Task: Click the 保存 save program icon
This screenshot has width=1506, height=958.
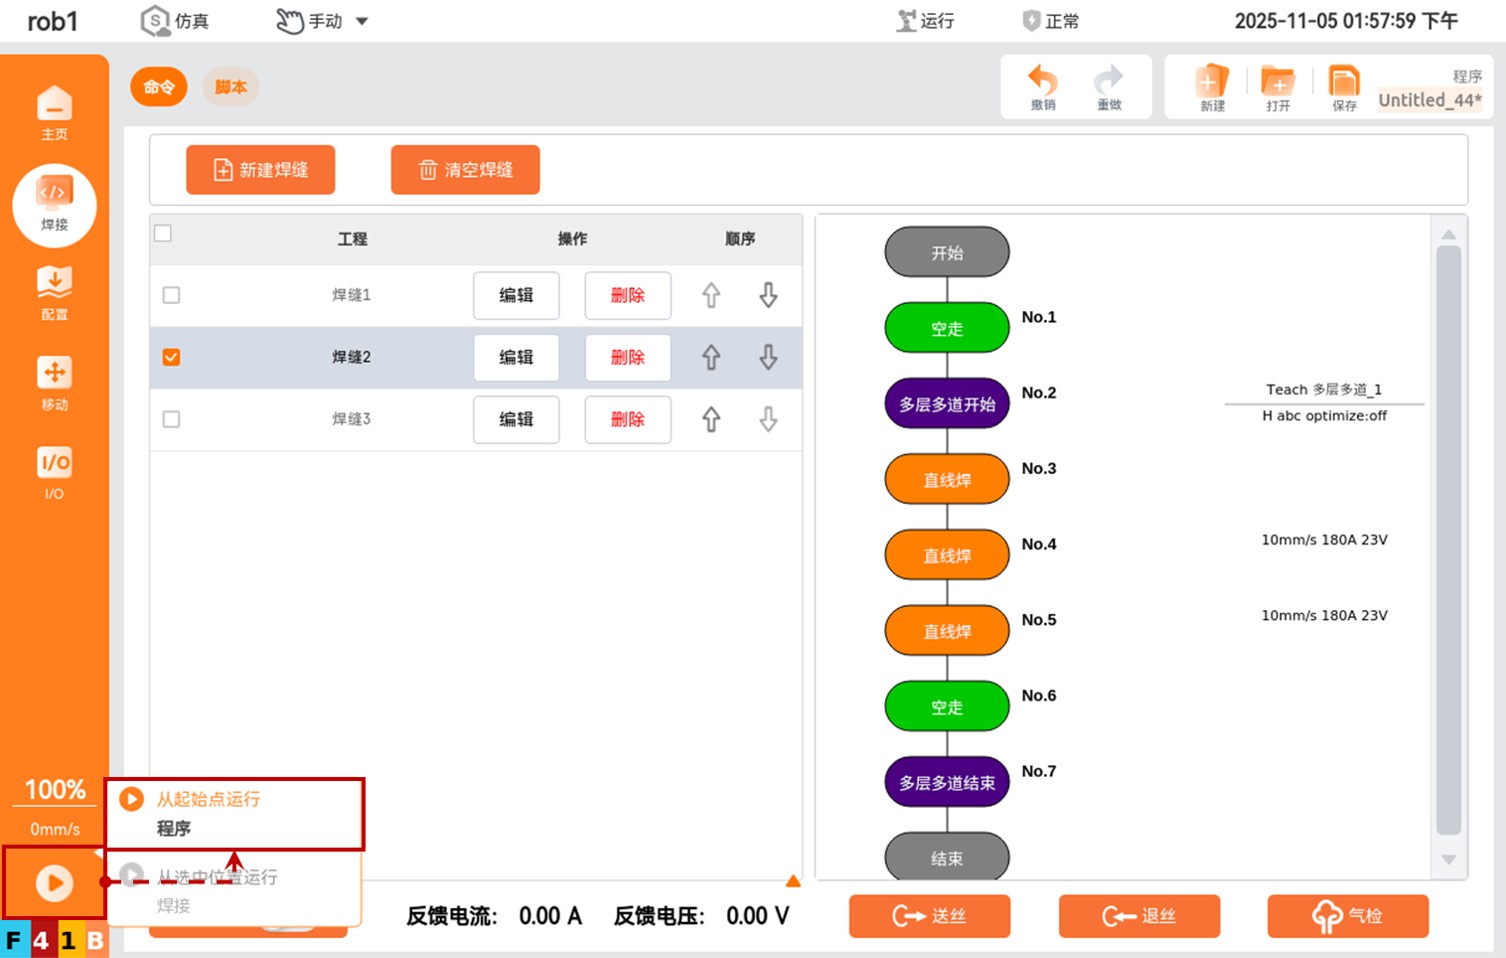Action: point(1344,88)
